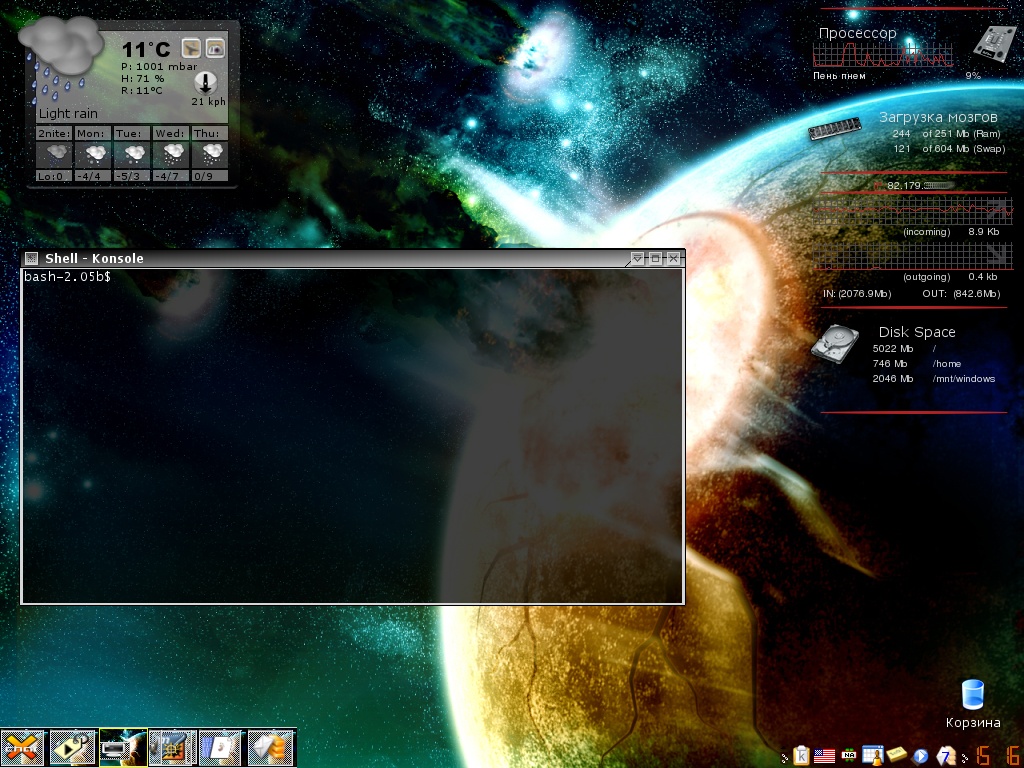Launch the mail client envelope icon
Viewport: 1024px width, 768px height.
point(271,747)
